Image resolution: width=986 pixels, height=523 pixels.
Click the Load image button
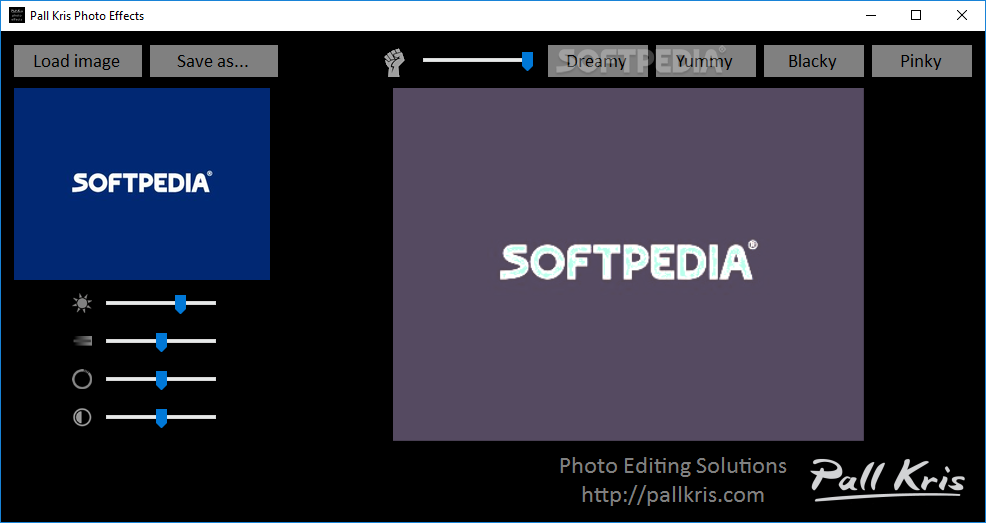click(78, 61)
